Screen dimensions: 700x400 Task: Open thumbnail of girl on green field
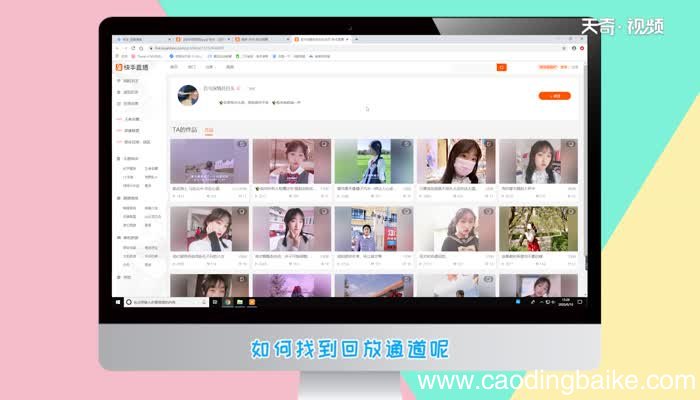pos(374,161)
